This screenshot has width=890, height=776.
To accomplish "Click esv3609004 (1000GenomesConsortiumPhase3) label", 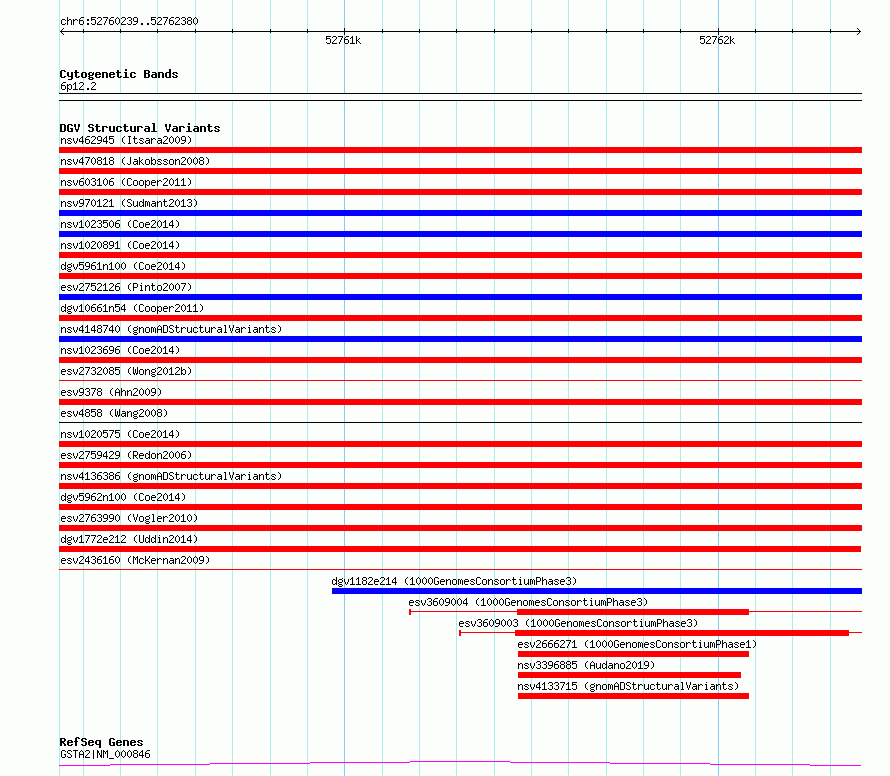I will (x=528, y=602).
